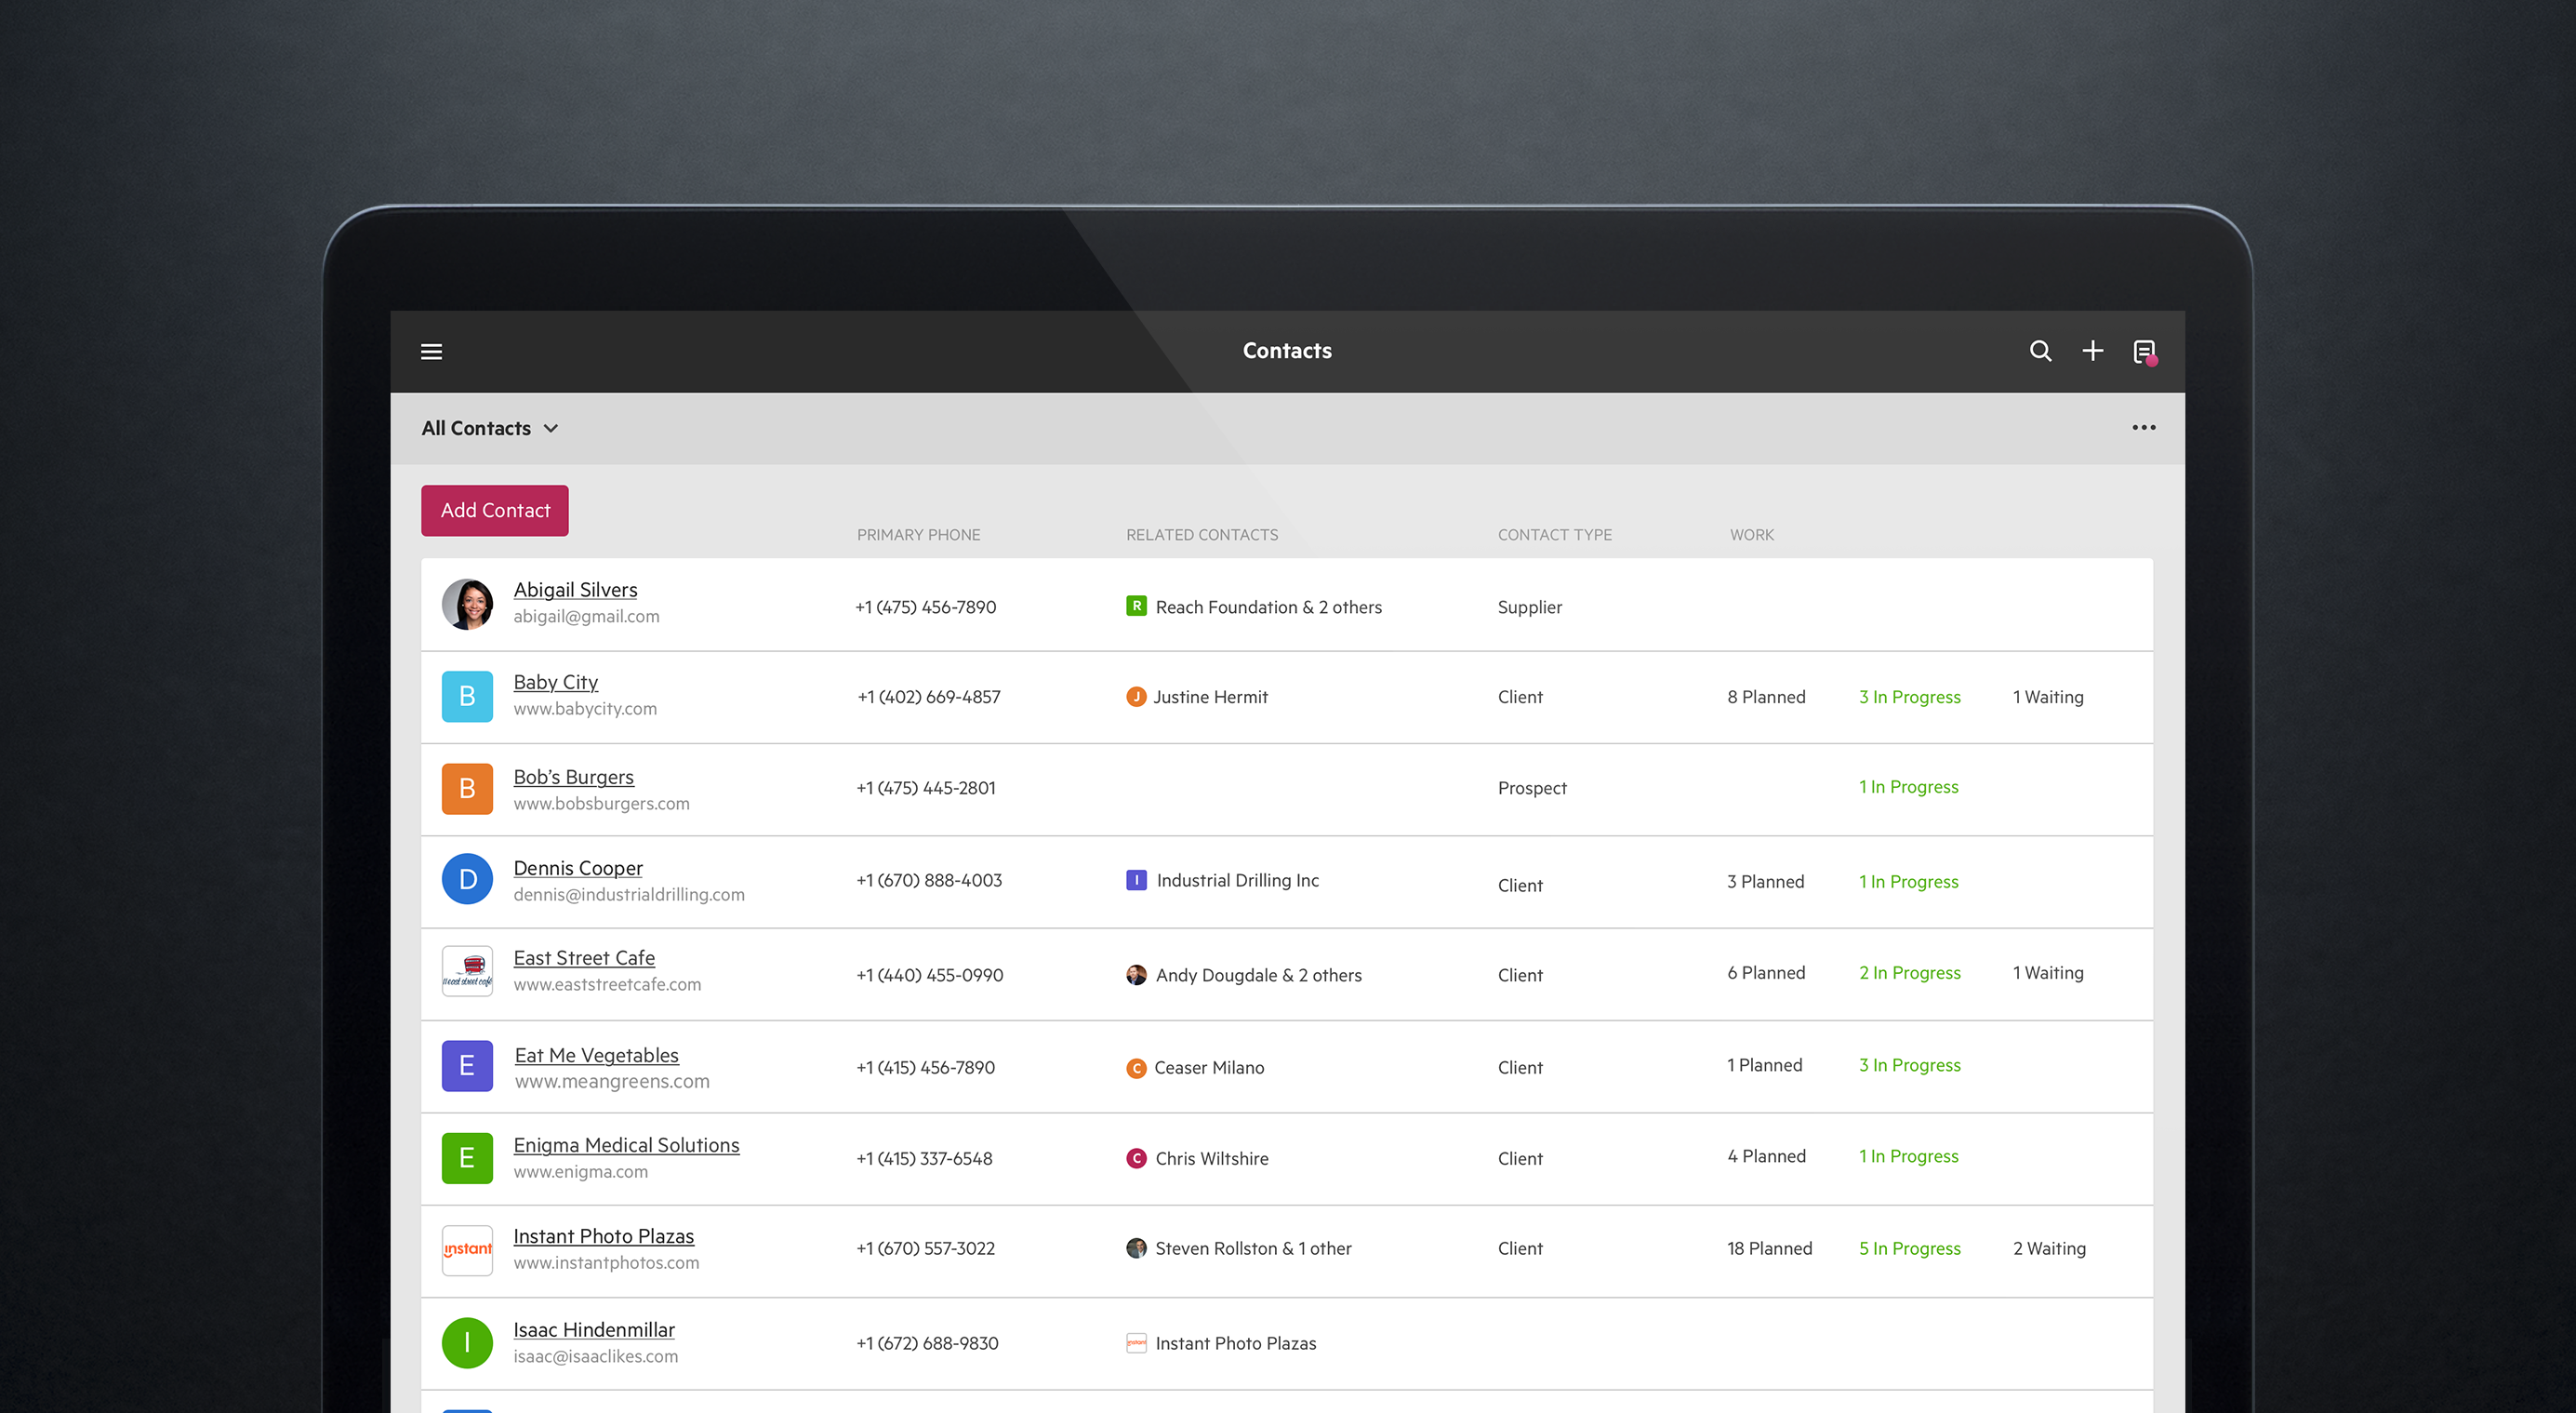Image resolution: width=2576 pixels, height=1413 pixels.
Task: Click Chris Wiltshire's pink avatar icon
Action: tap(1136, 1159)
